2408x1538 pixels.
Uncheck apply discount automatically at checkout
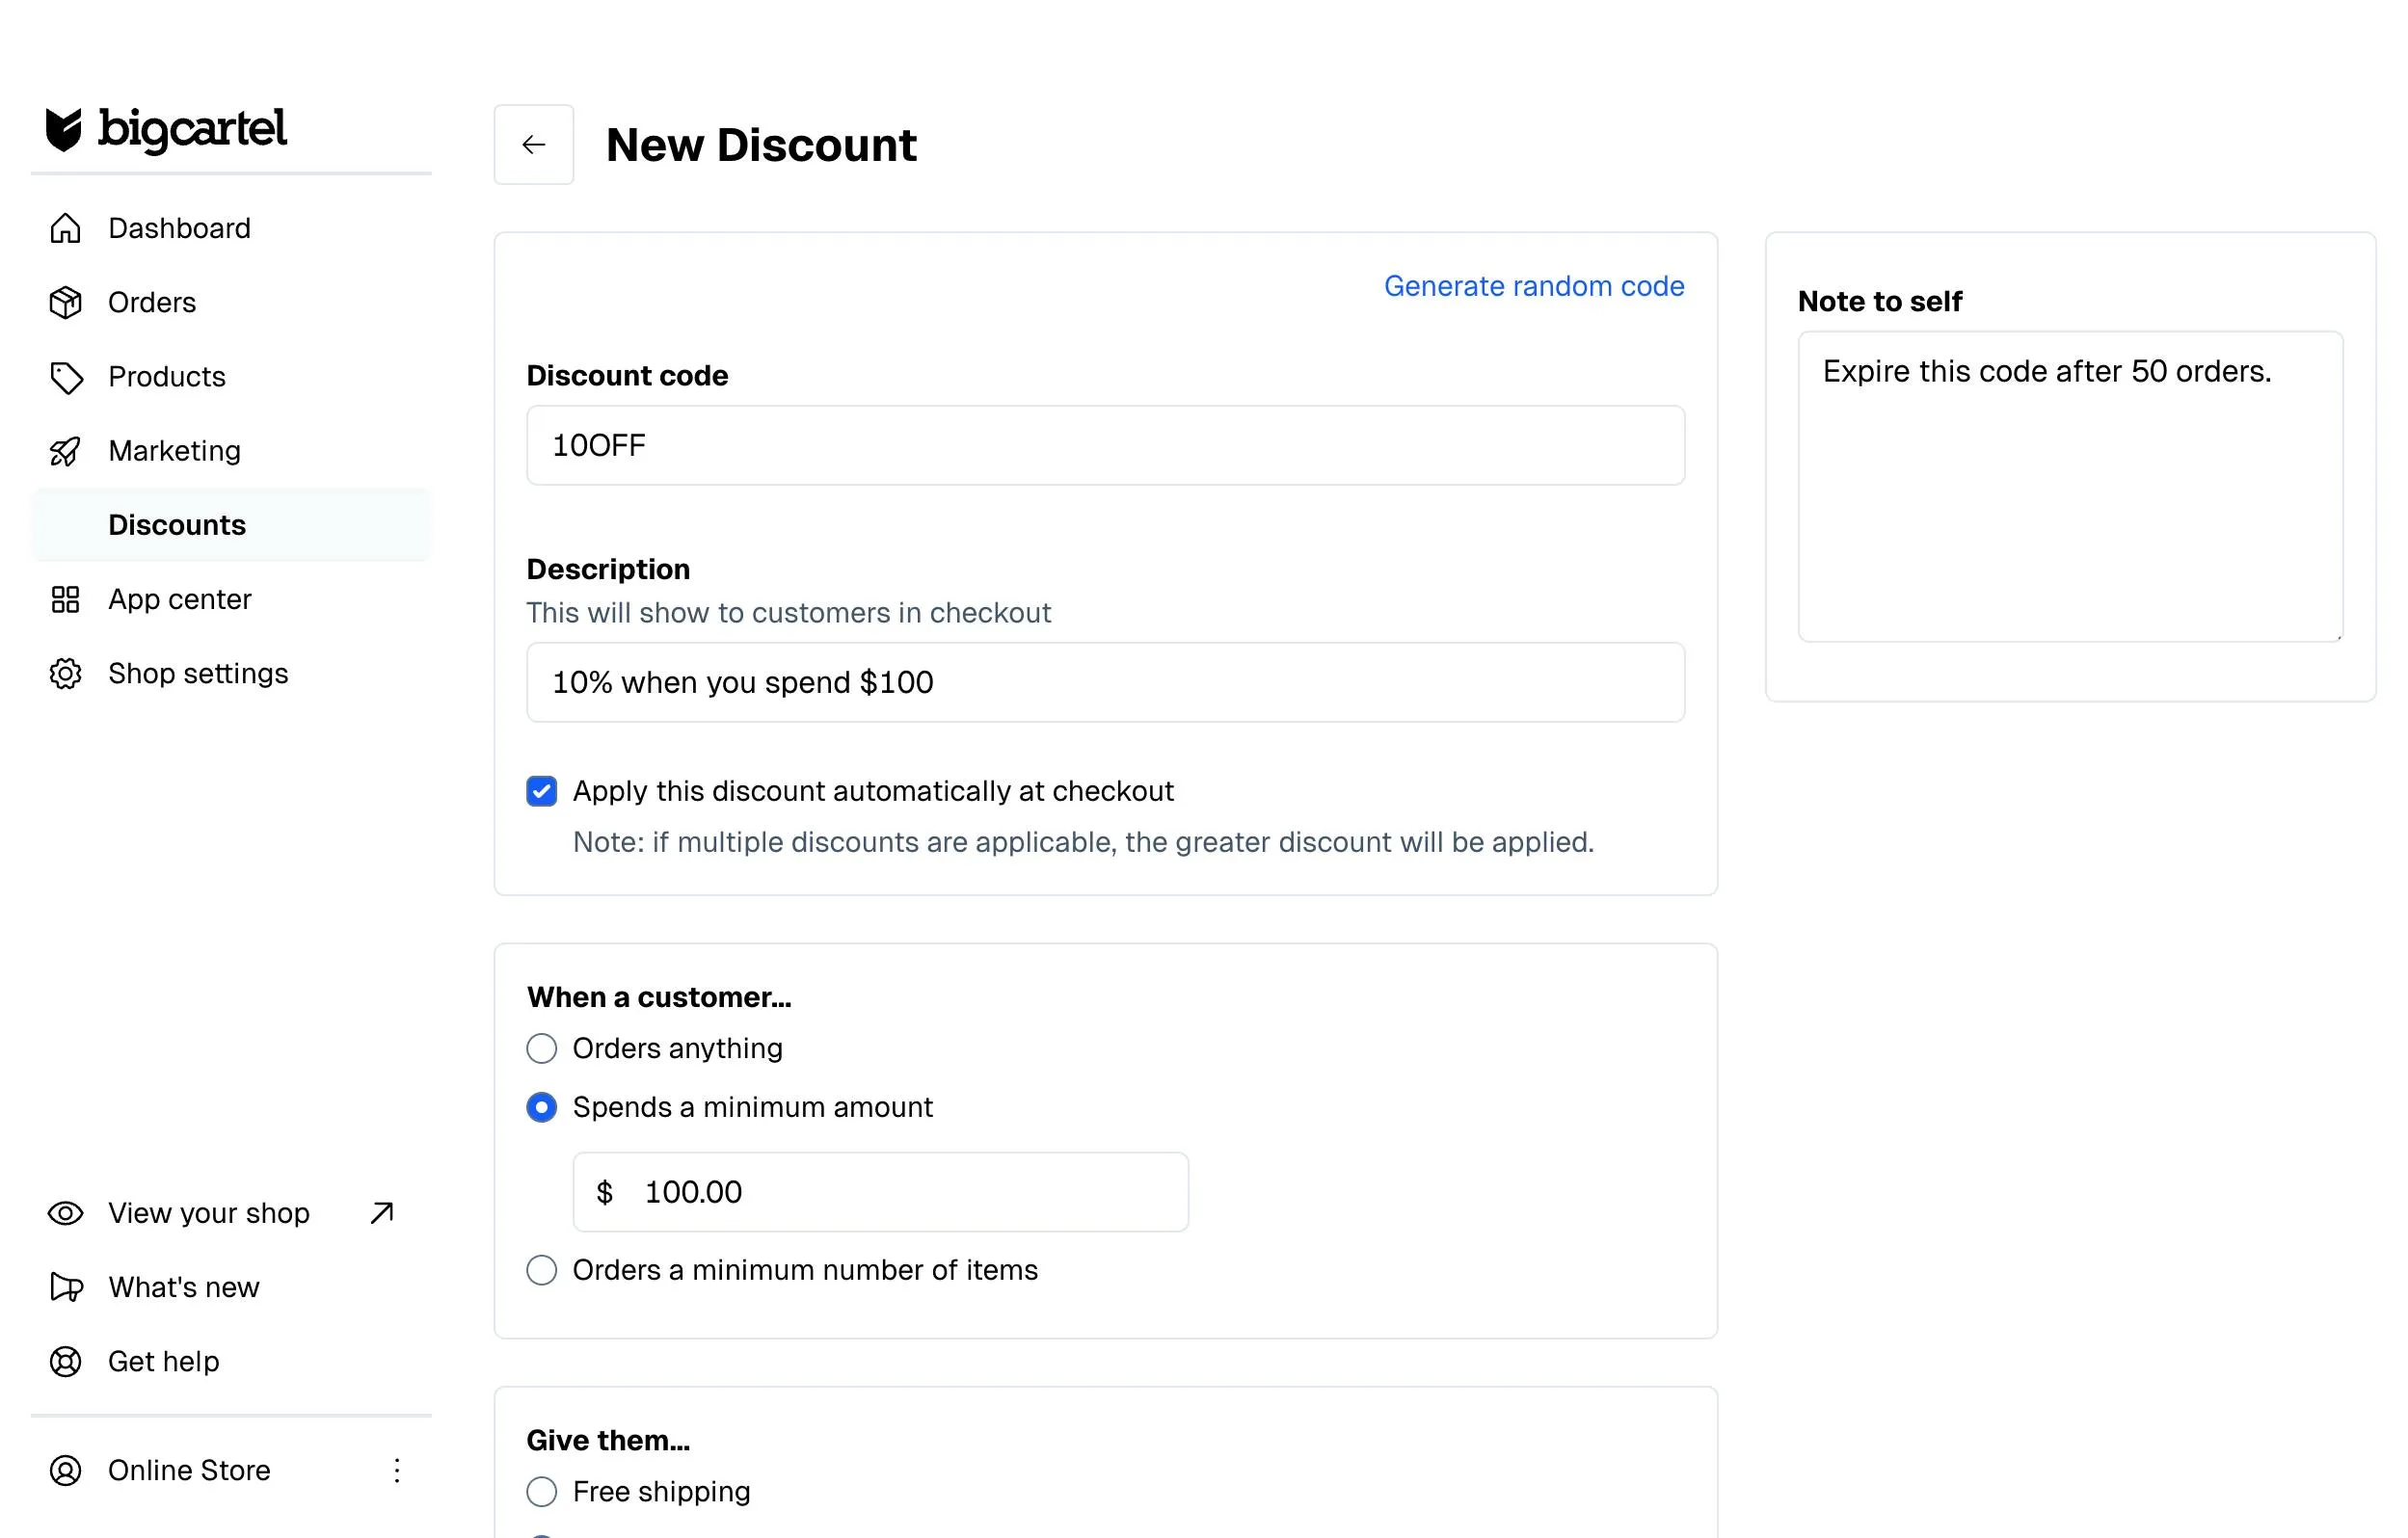click(541, 791)
